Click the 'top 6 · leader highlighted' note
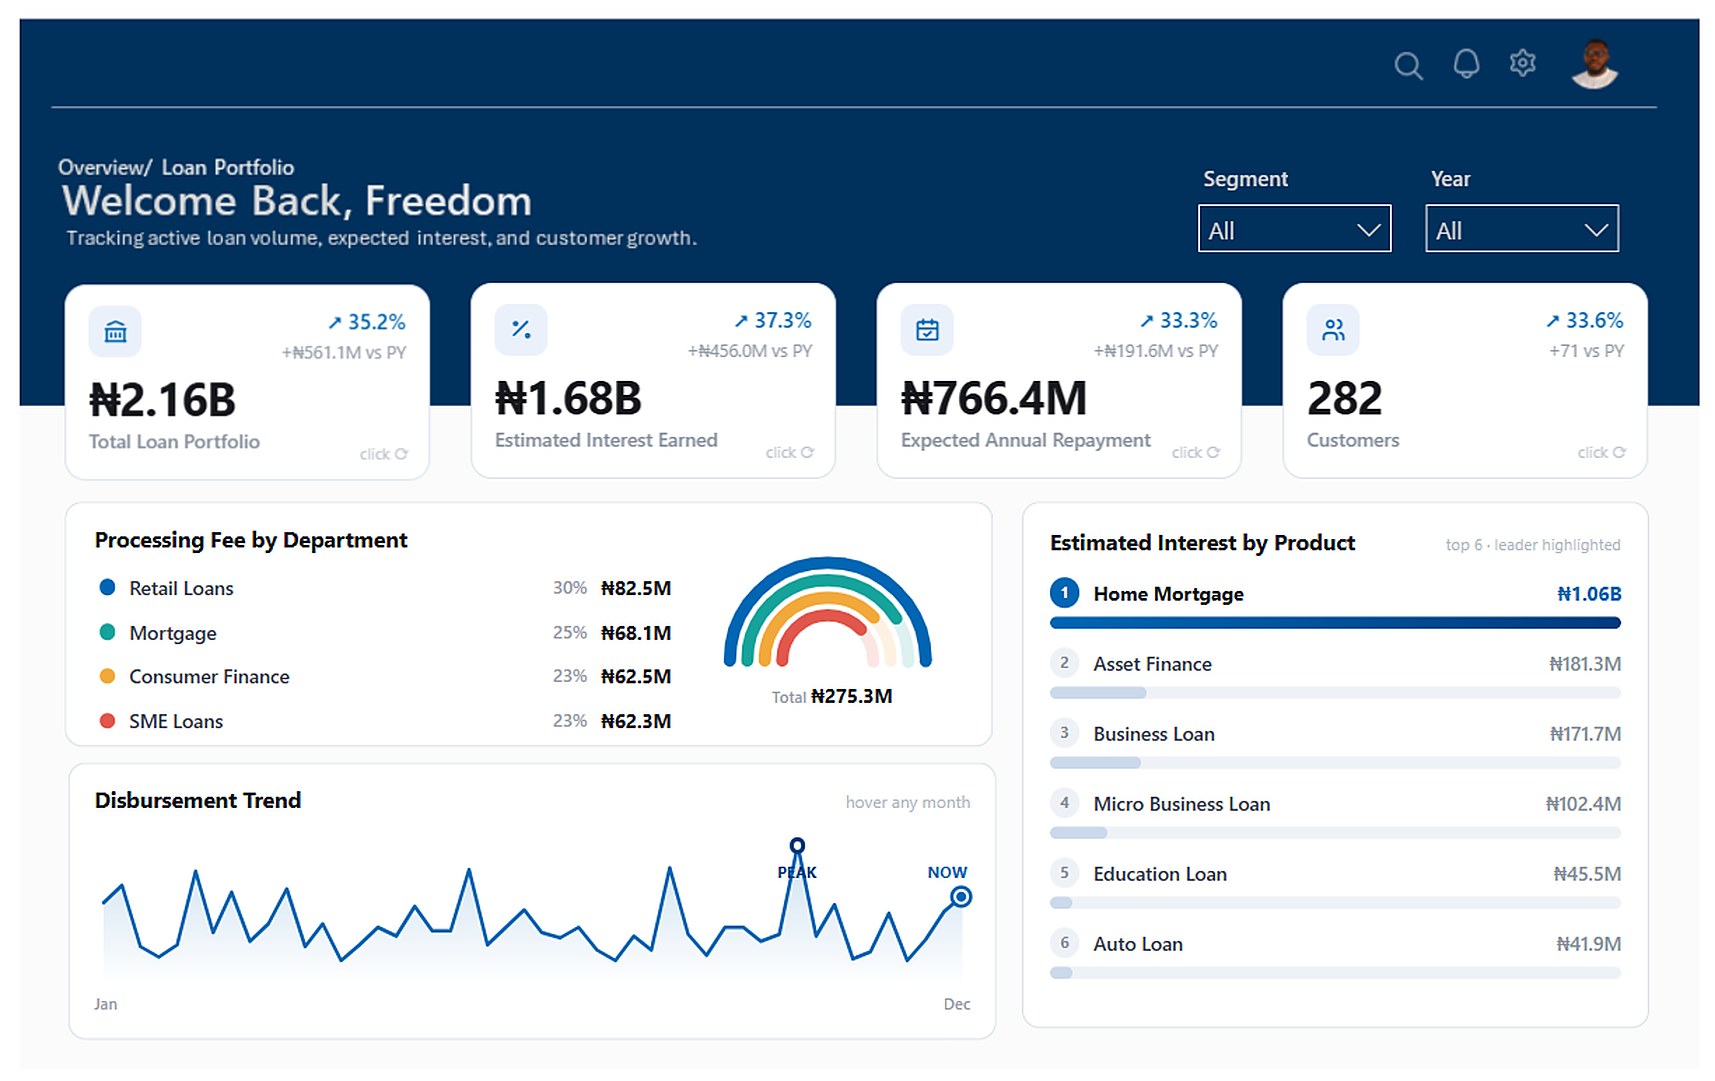This screenshot has width=1715, height=1081. pyautogui.click(x=1533, y=545)
